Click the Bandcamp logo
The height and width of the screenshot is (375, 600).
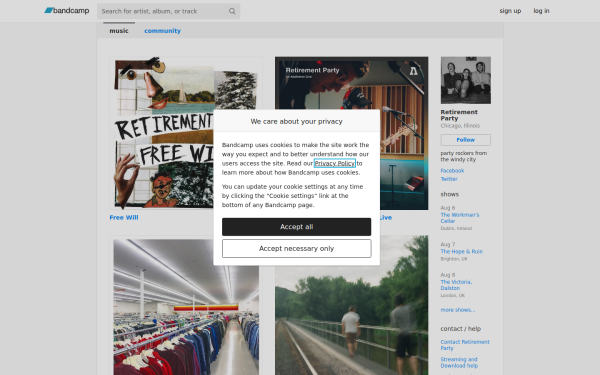click(x=67, y=11)
